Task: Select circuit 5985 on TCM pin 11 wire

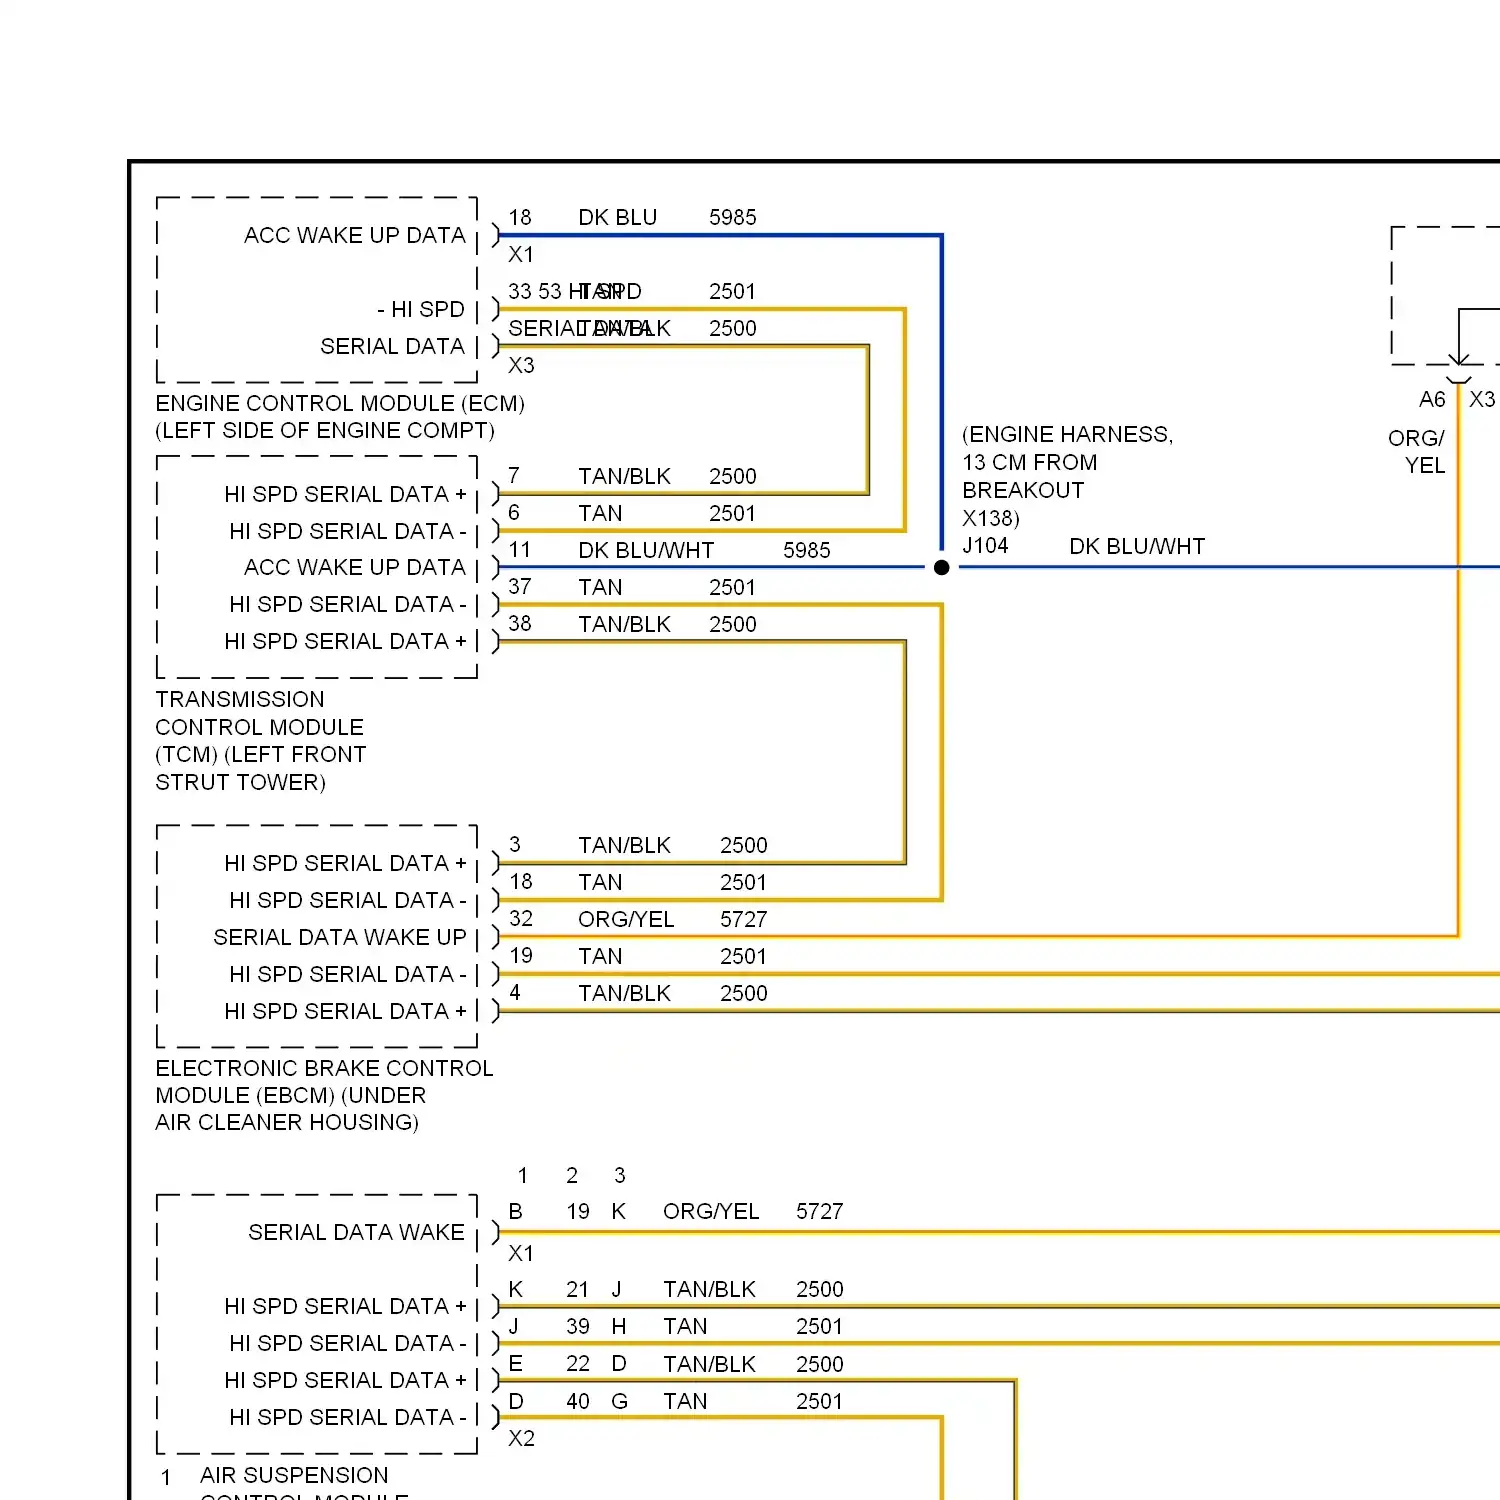Action: pos(806,550)
